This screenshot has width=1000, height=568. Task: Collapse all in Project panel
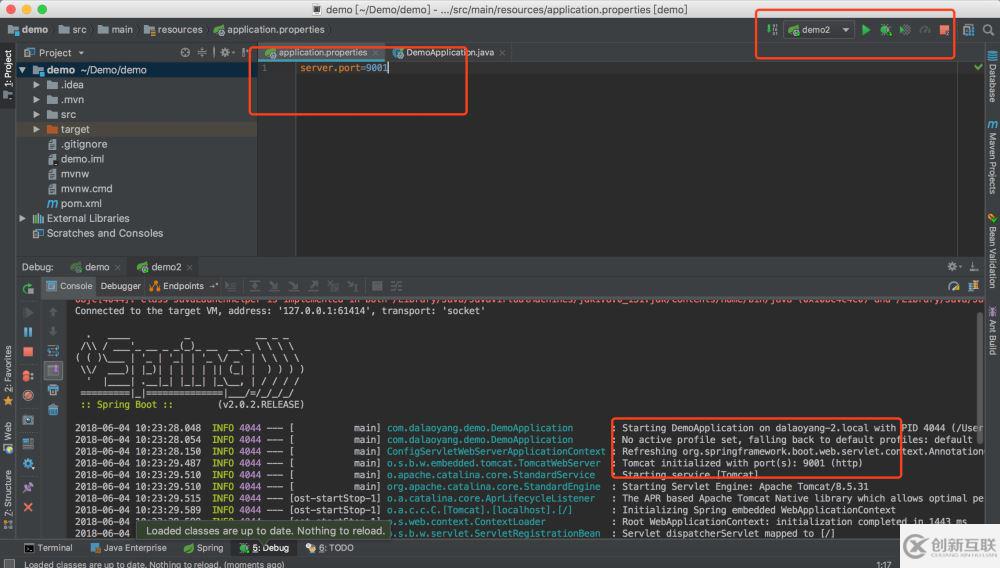point(202,53)
